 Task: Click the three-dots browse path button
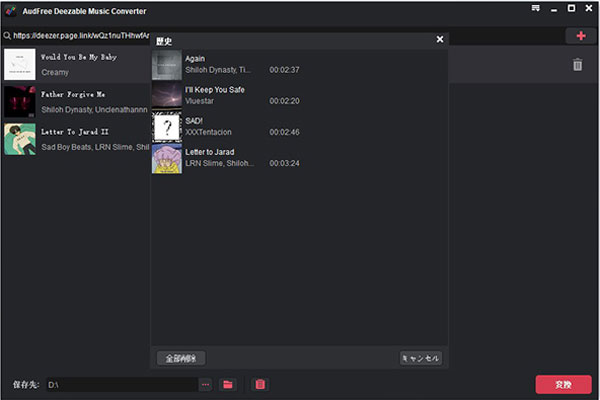205,384
